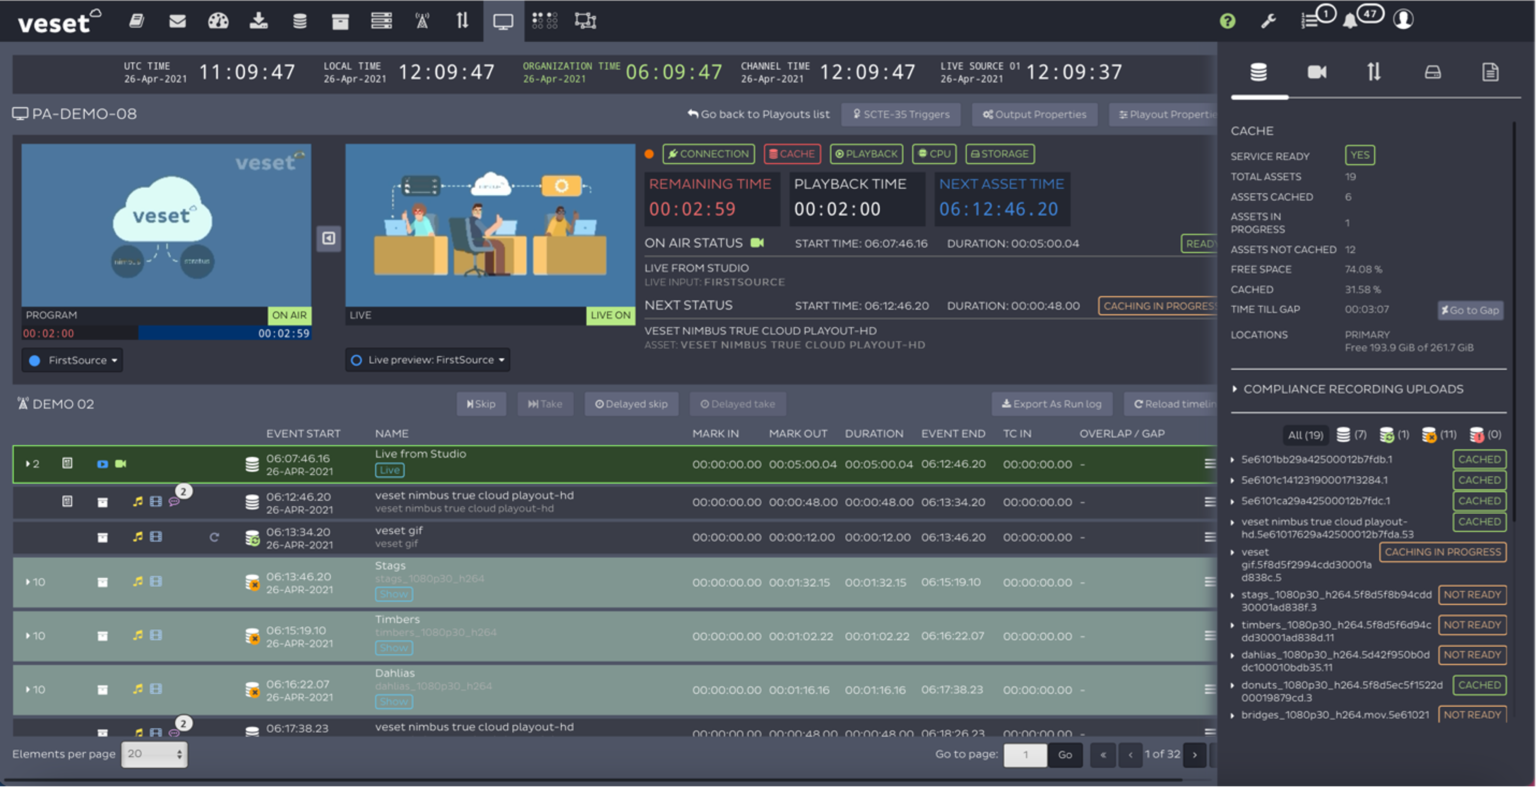Select the All (19) filter tab in uploads list
The width and height of the screenshot is (1536, 787).
point(1305,435)
